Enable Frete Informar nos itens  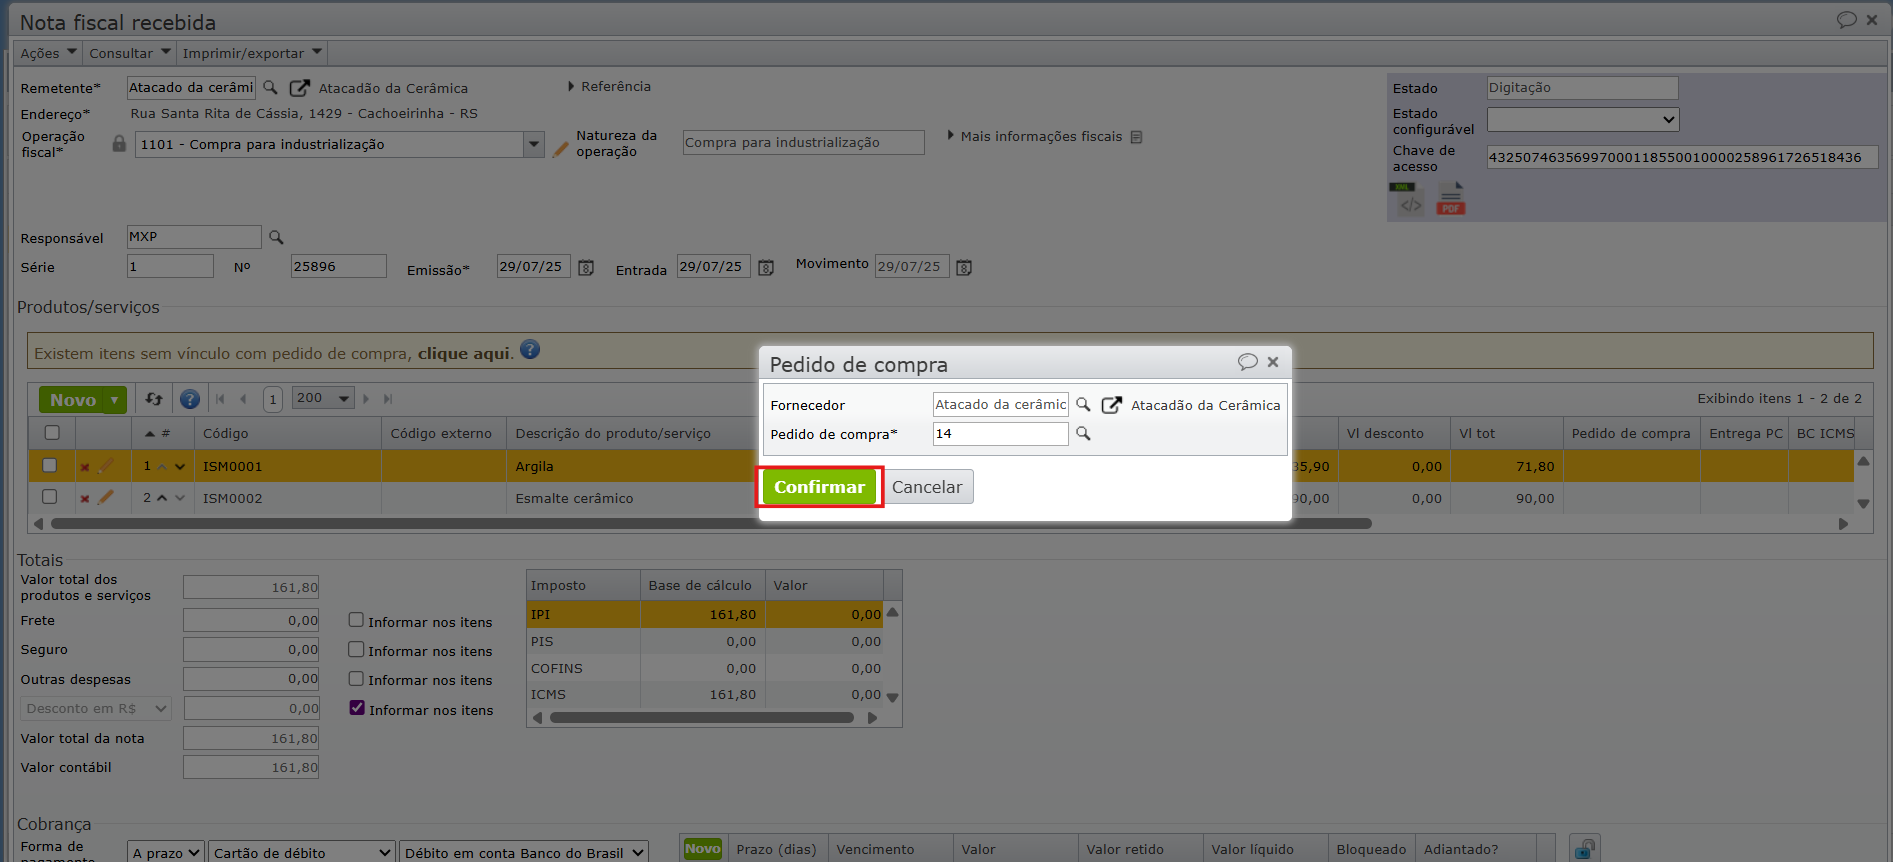(356, 620)
